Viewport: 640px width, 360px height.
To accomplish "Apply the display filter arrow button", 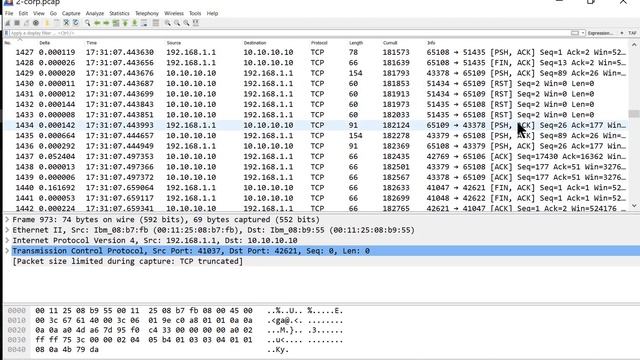I will click(575, 33).
